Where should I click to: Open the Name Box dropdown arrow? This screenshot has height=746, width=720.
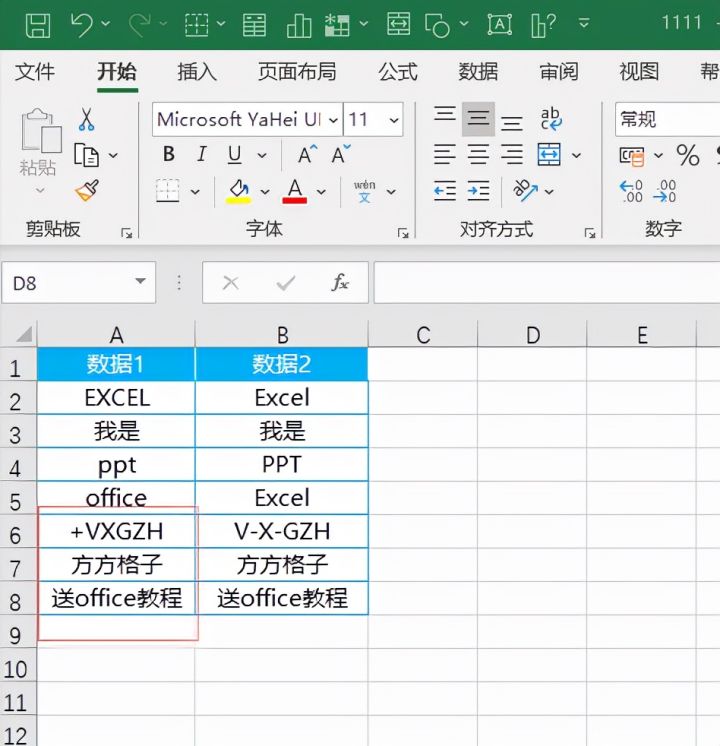[140, 281]
